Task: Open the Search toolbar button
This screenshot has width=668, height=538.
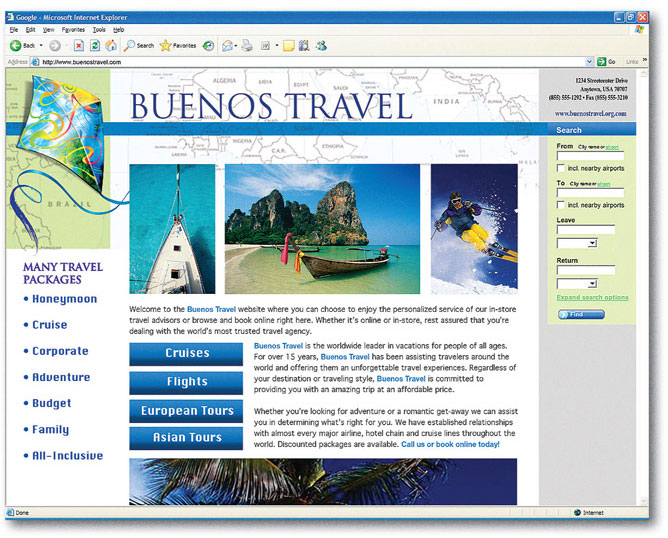Action: (x=139, y=46)
